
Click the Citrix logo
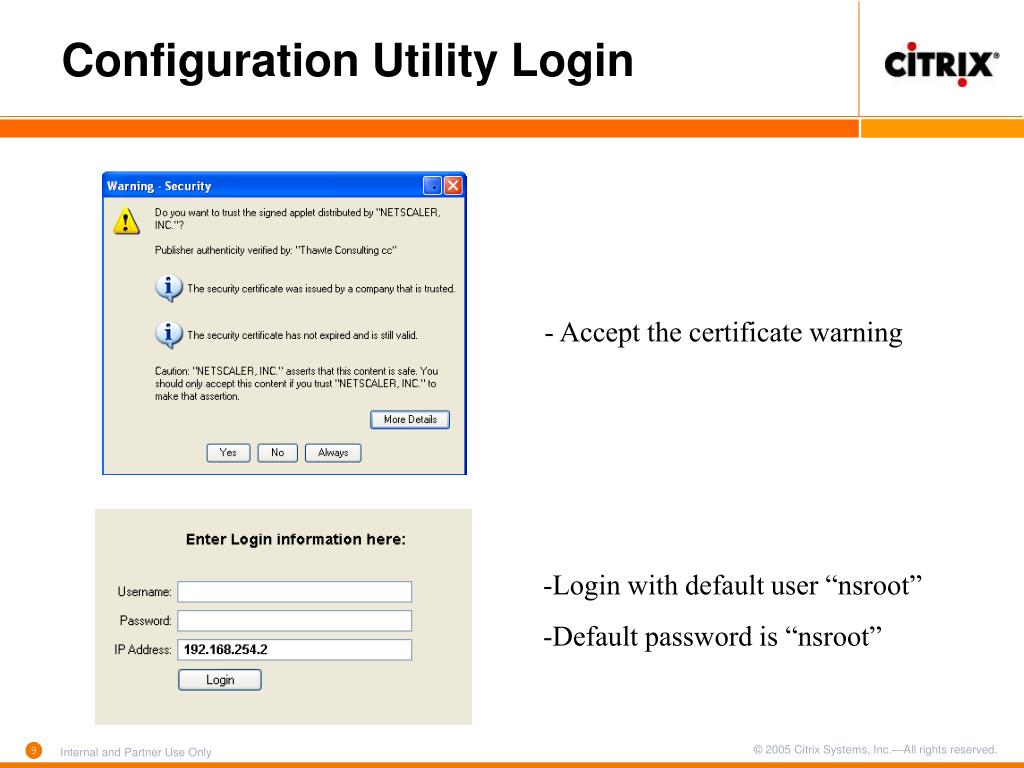pos(938,62)
